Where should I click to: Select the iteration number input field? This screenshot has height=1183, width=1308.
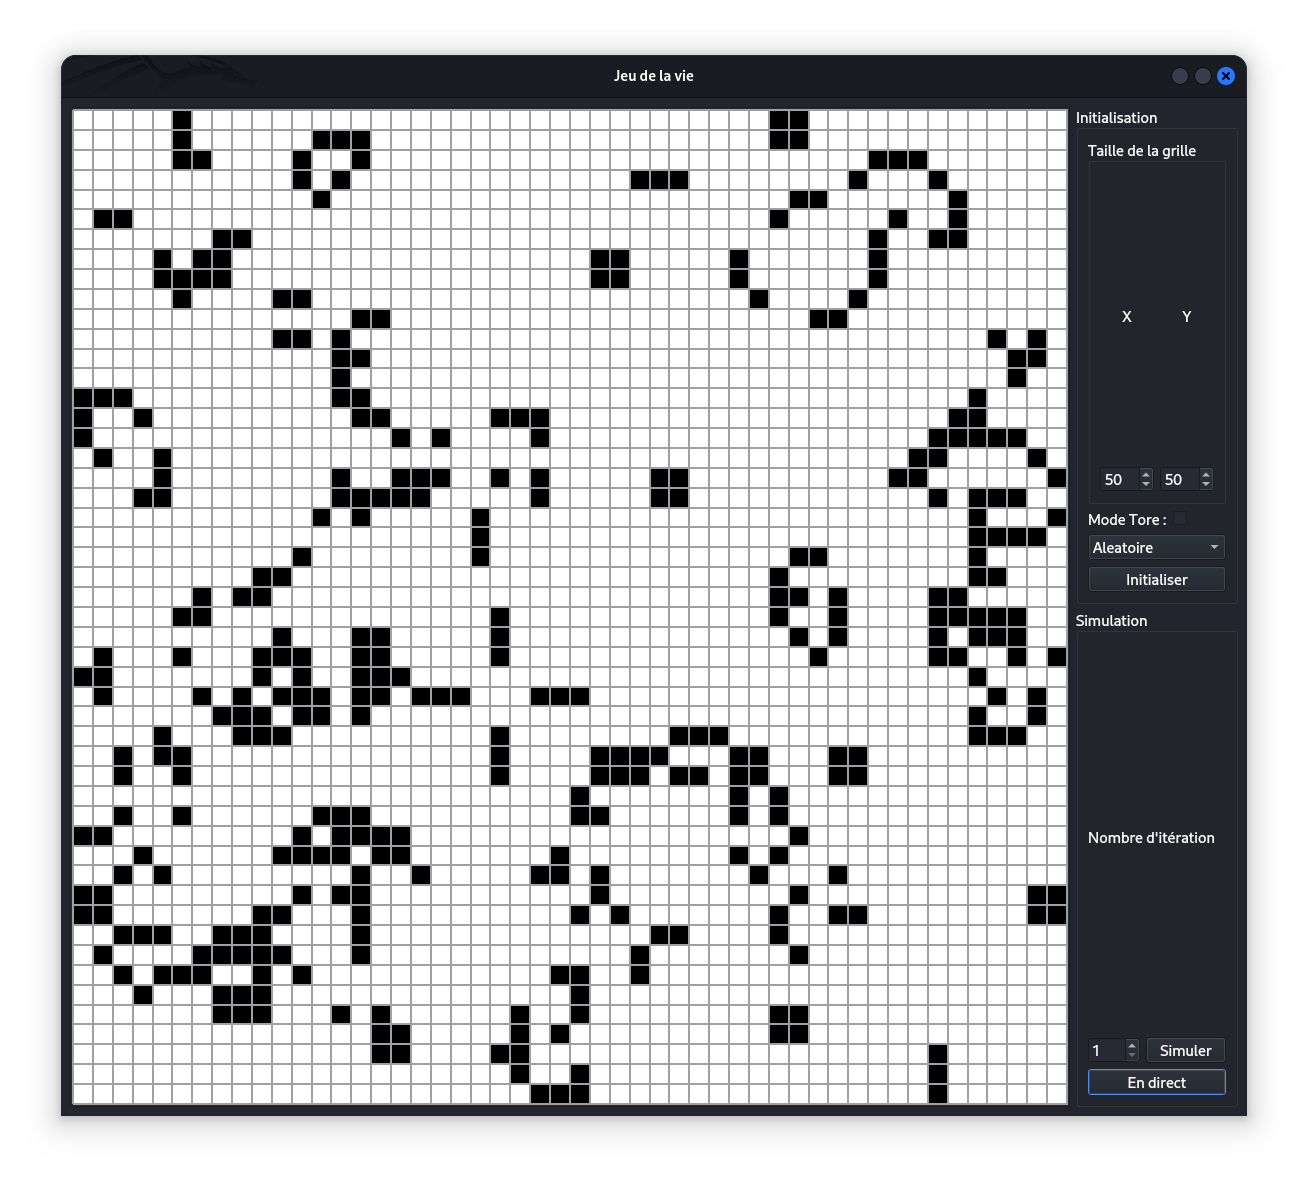click(x=1106, y=1050)
